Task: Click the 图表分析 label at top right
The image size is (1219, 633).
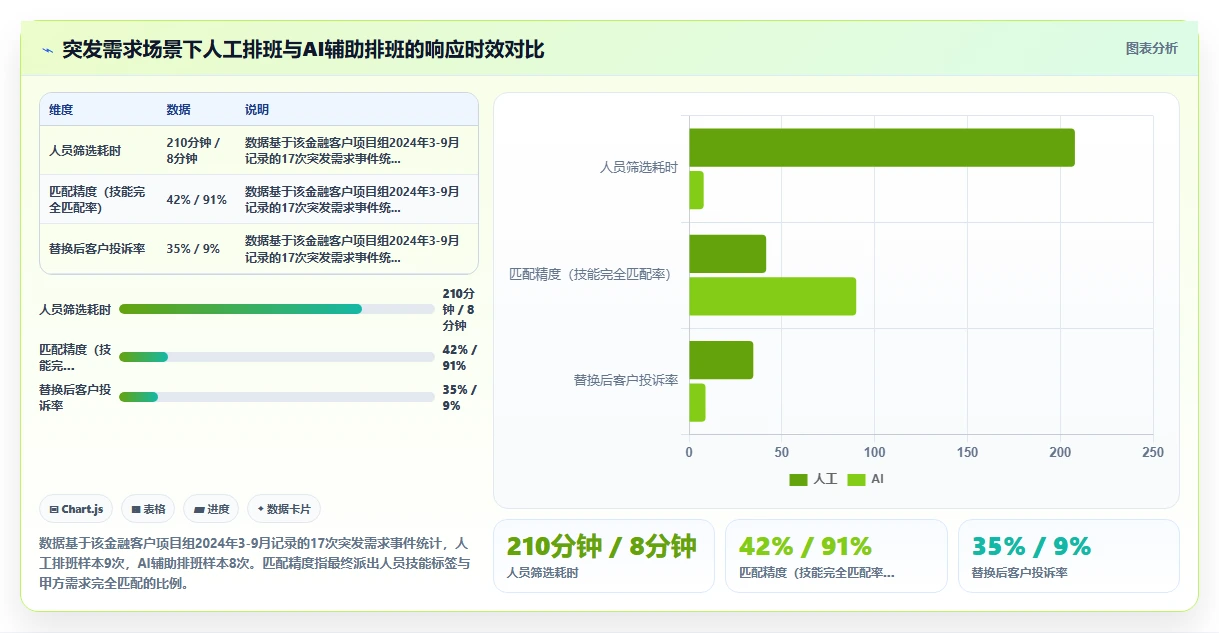Action: (x=1151, y=48)
